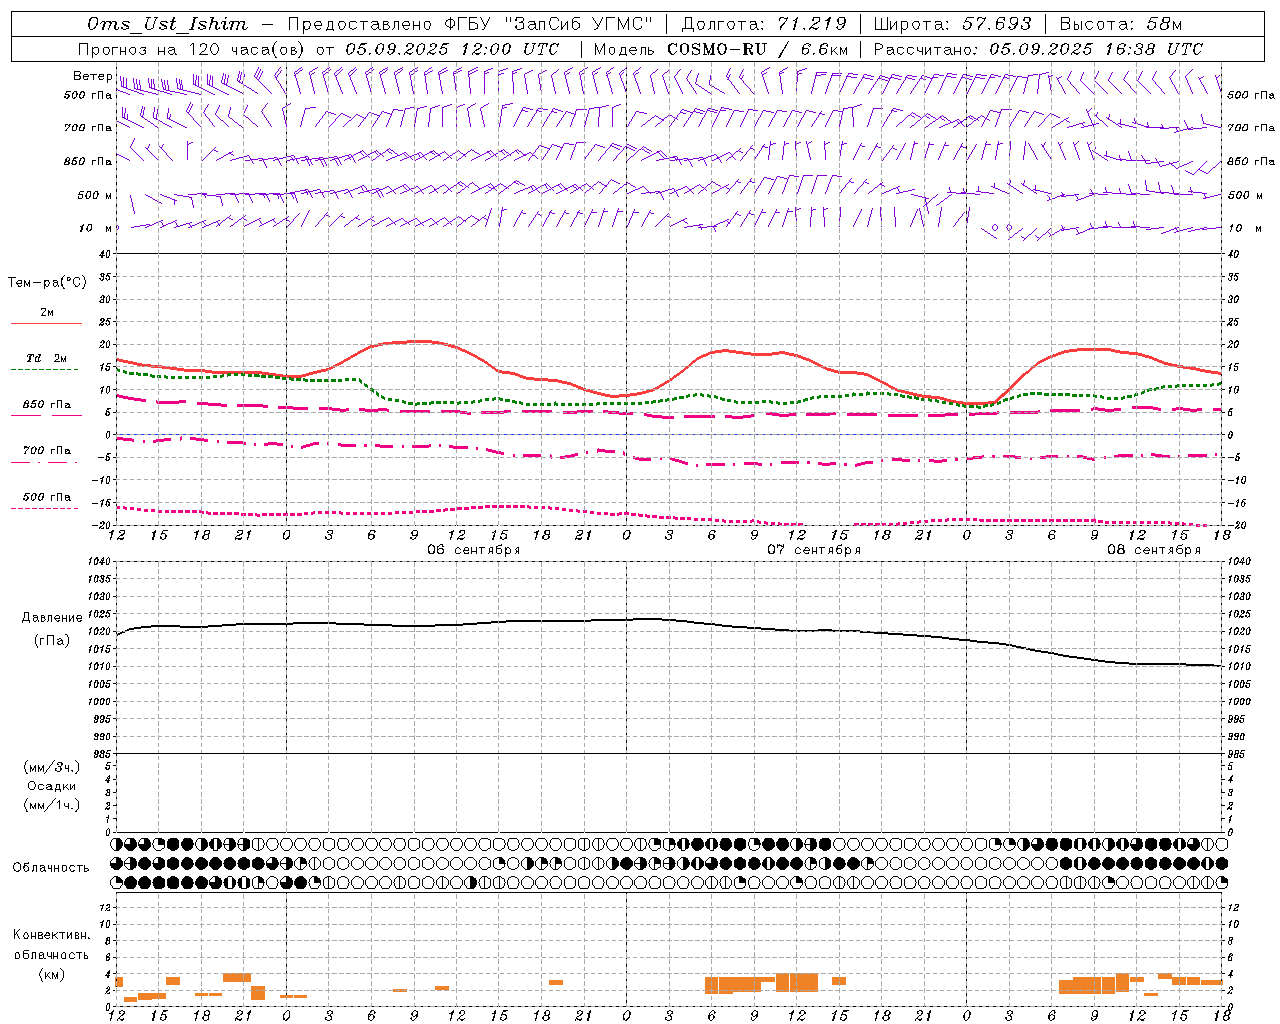Click the (км) unit label
1280x1024 pixels.
tap(51, 973)
